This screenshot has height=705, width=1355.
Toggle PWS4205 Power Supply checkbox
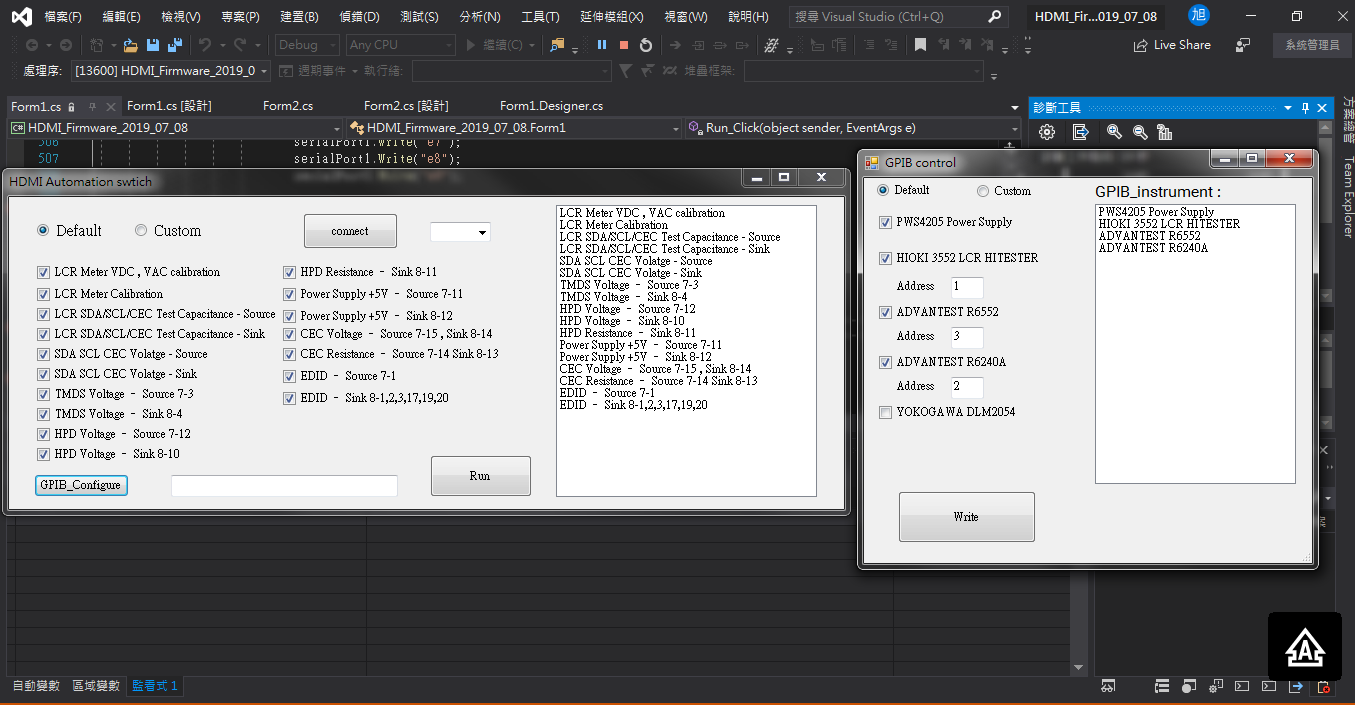pos(885,222)
